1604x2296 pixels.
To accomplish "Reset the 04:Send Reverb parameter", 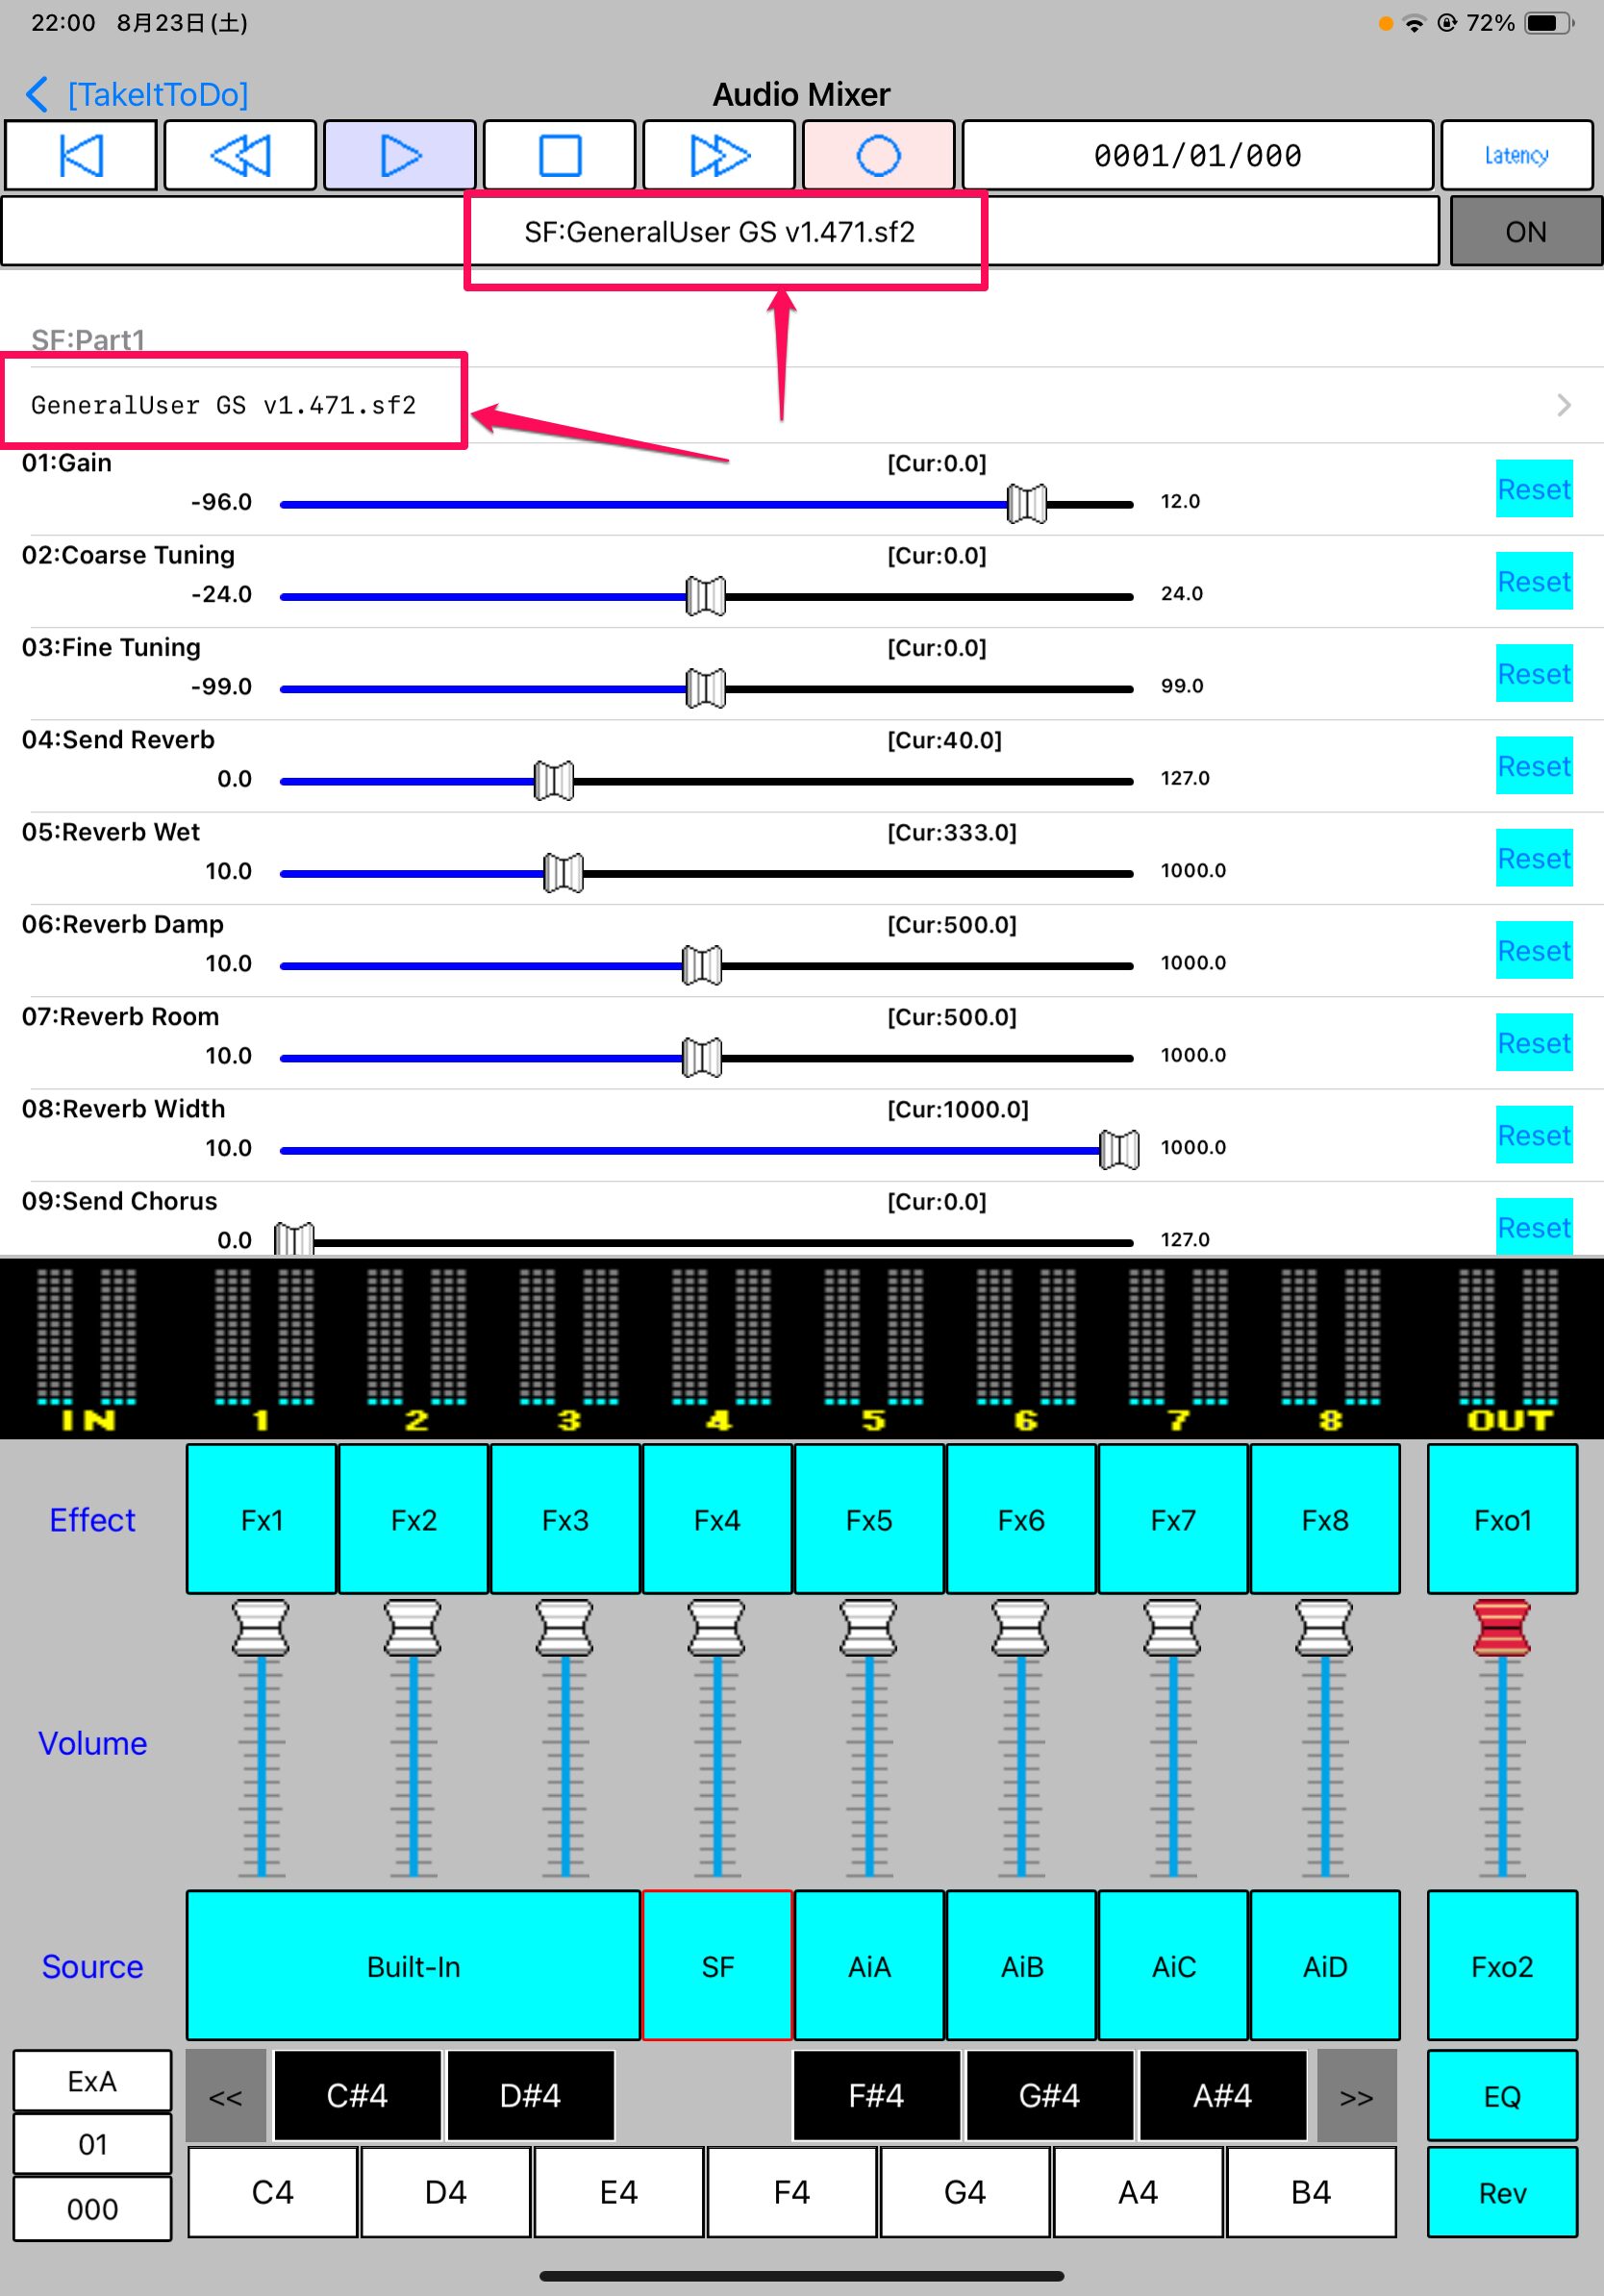I will pyautogui.click(x=1534, y=766).
